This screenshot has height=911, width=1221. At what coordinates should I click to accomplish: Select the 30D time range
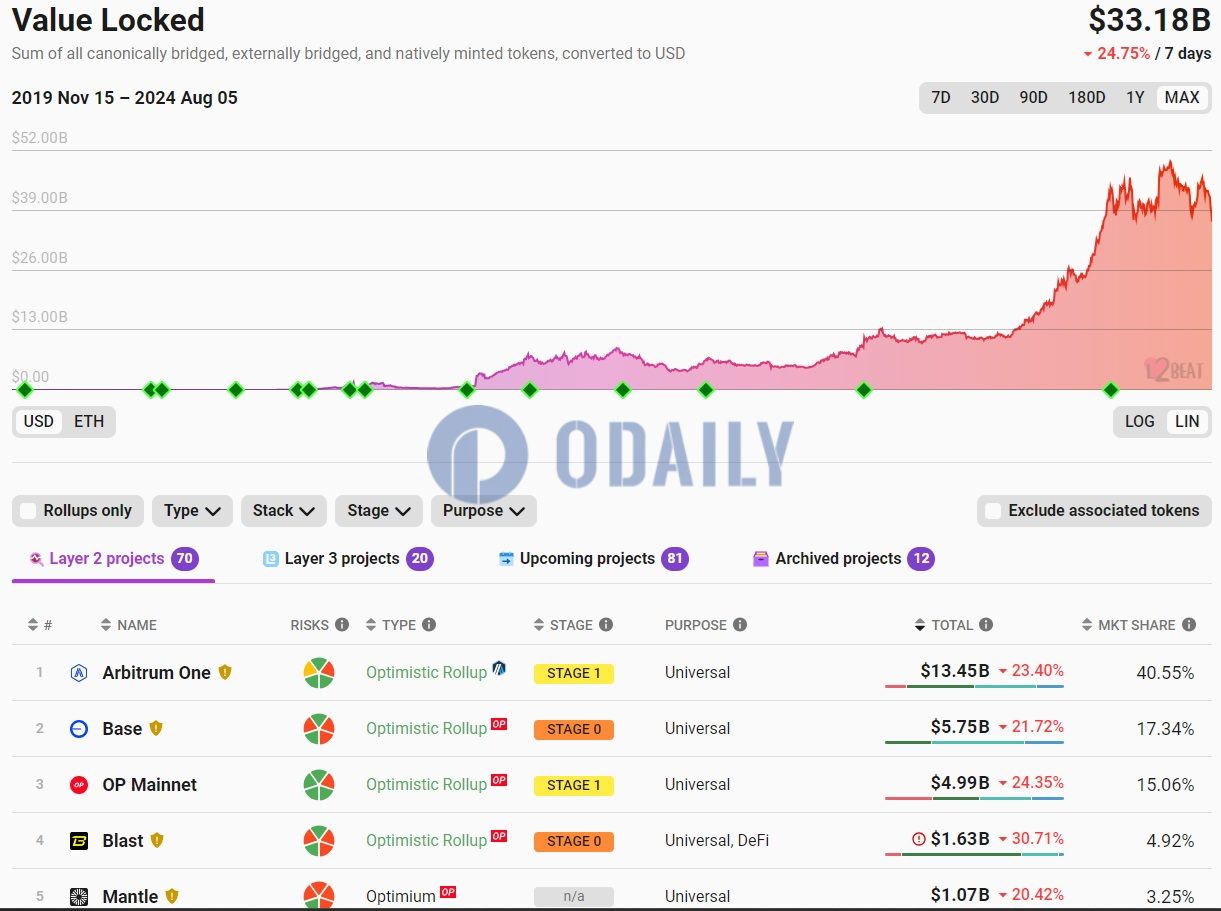pos(985,97)
